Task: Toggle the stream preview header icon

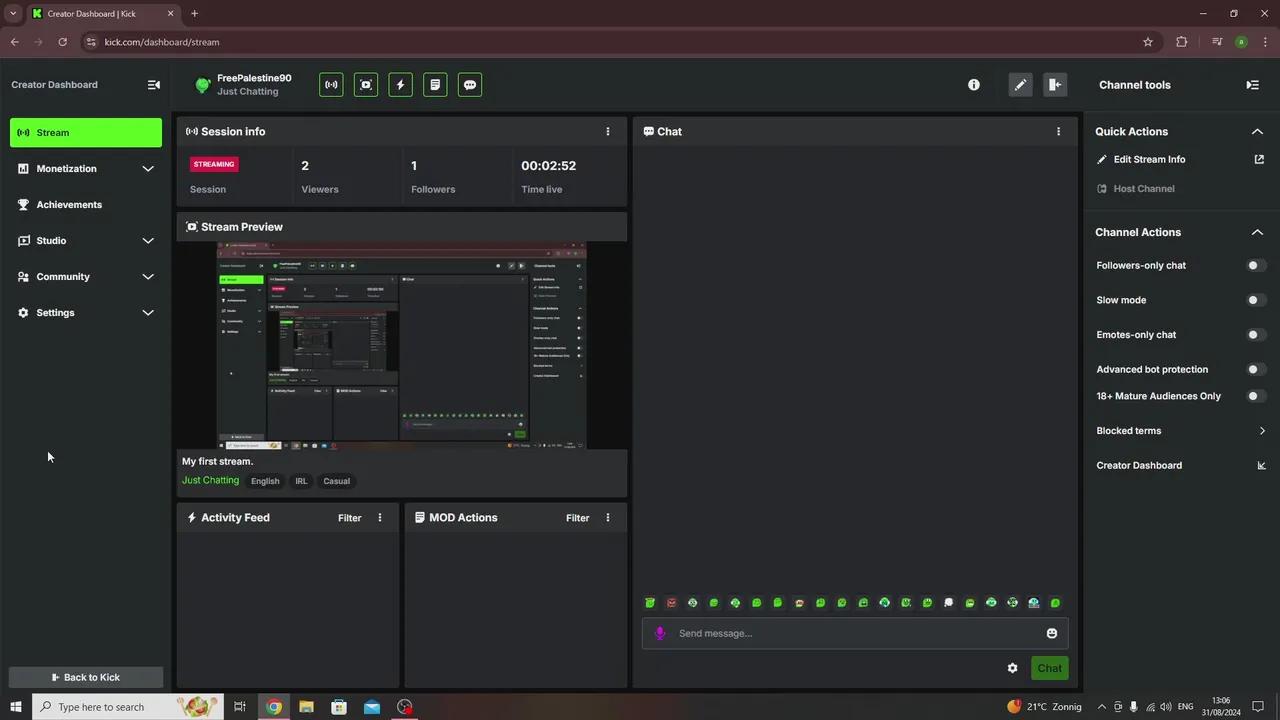Action: [366, 85]
